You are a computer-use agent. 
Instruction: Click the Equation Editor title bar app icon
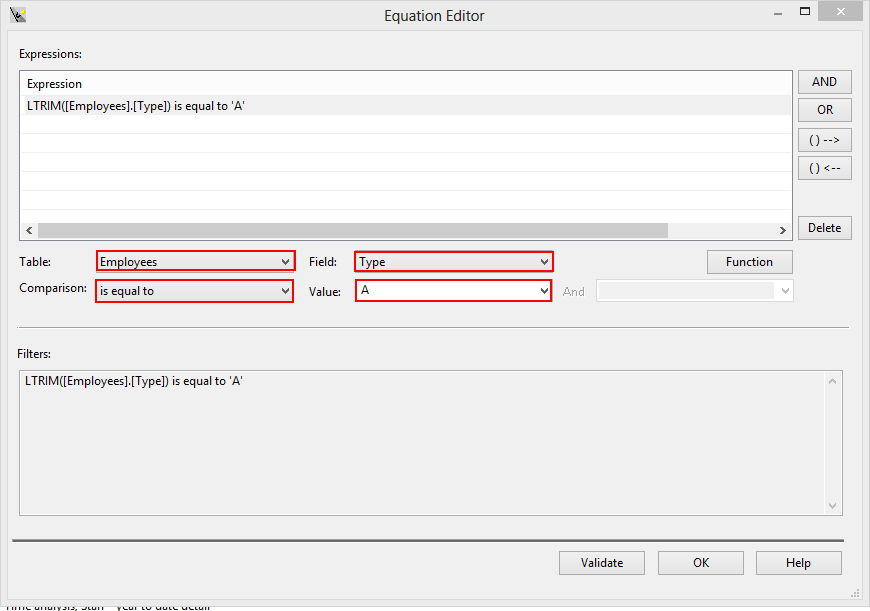pos(17,15)
